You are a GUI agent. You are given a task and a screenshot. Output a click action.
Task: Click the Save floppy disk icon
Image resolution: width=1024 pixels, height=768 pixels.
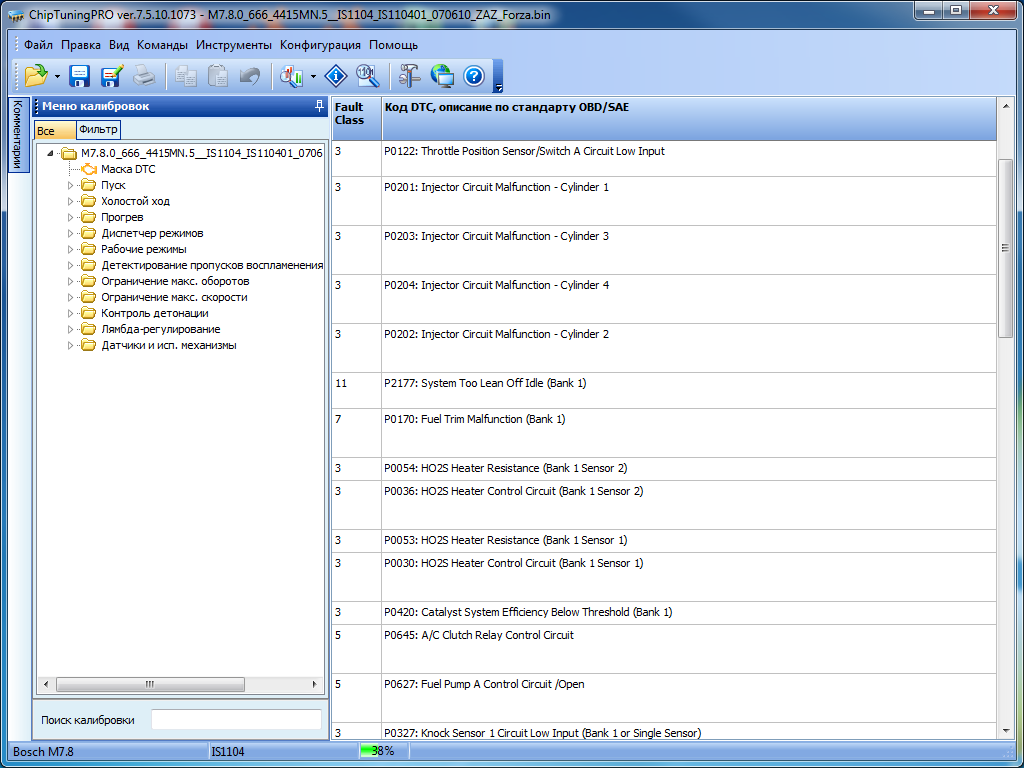(x=80, y=76)
